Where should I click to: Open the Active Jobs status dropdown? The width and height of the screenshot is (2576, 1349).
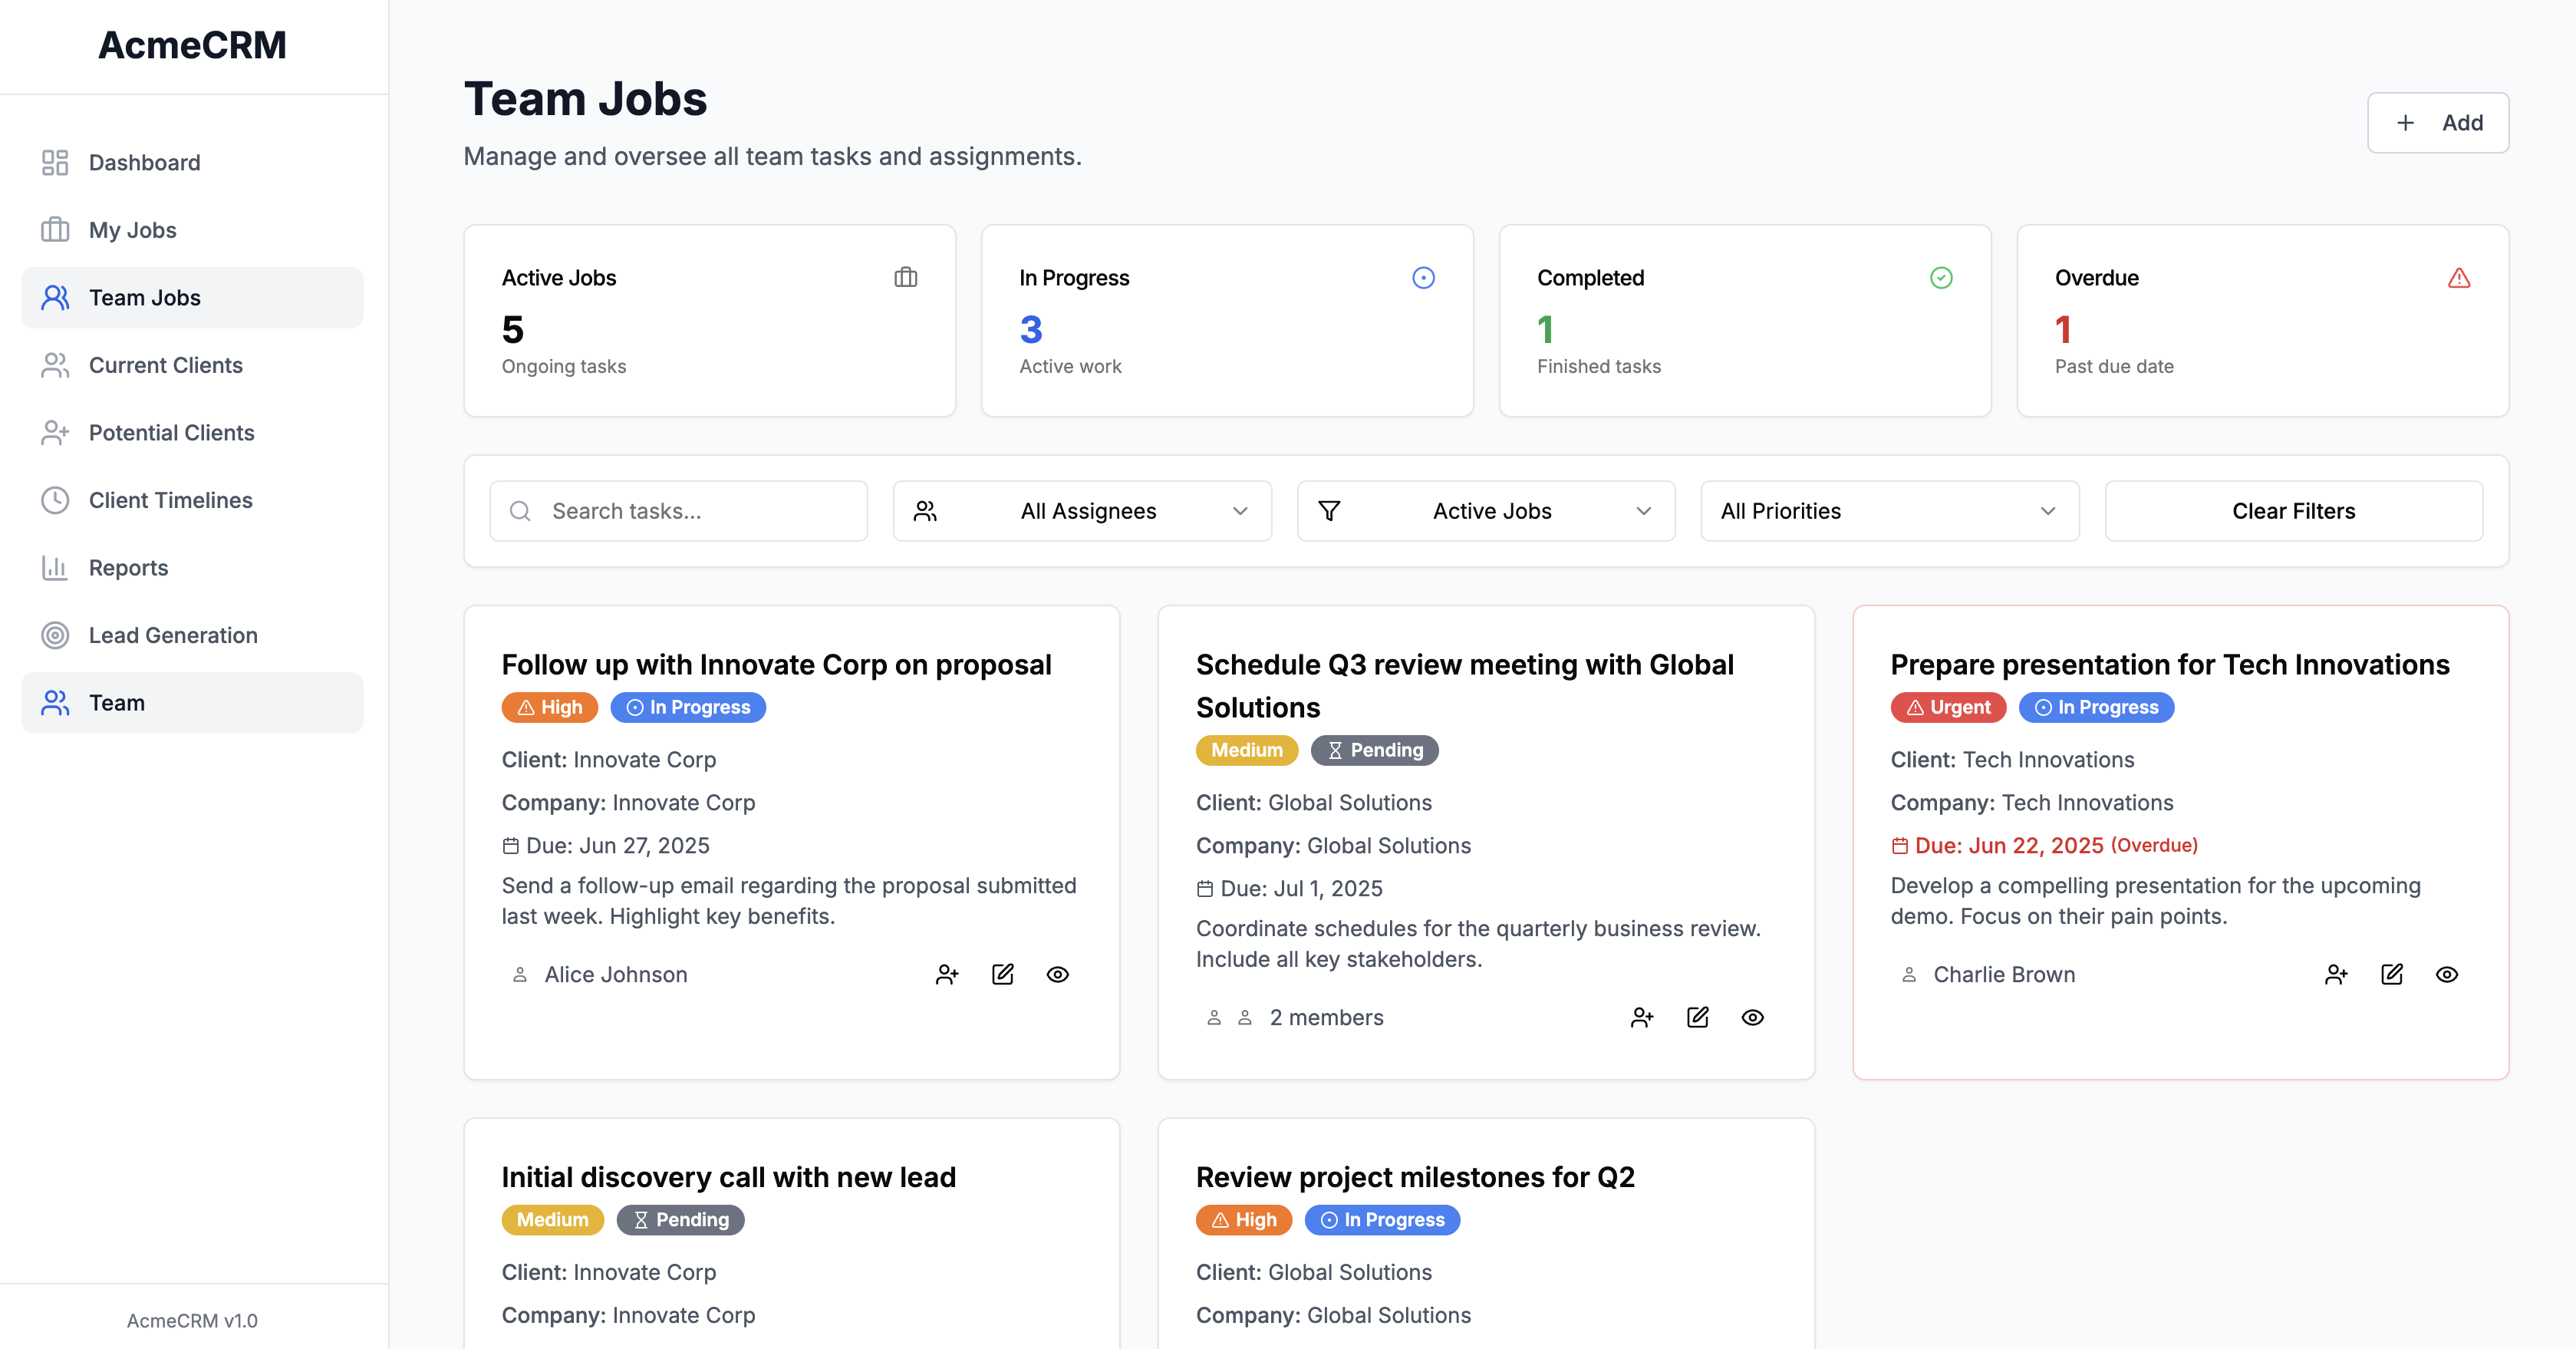tap(1486, 511)
